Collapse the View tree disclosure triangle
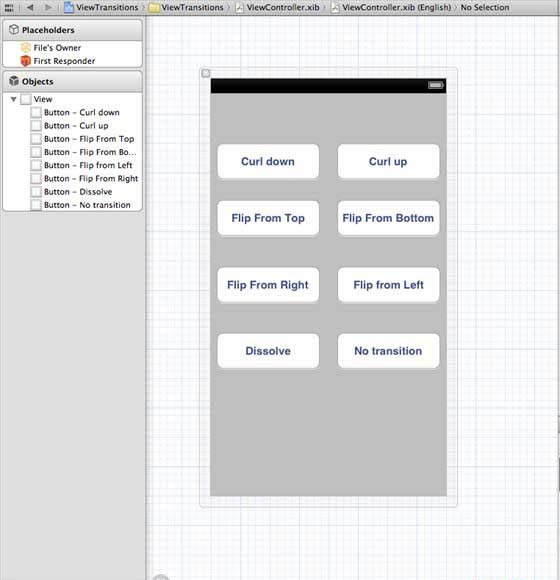Screen dimensions: 560x580 click(13, 99)
